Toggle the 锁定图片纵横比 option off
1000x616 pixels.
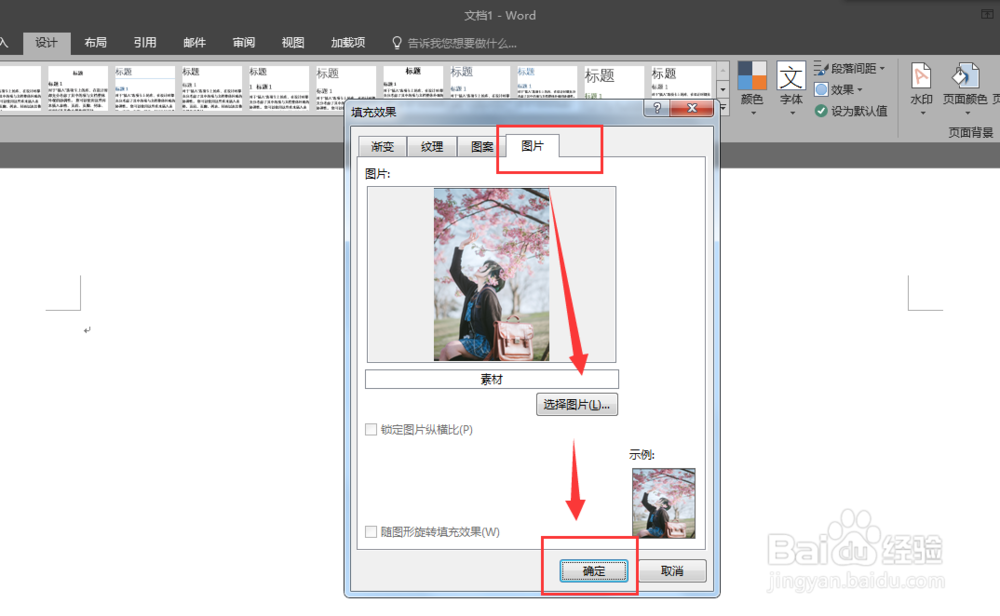point(371,429)
